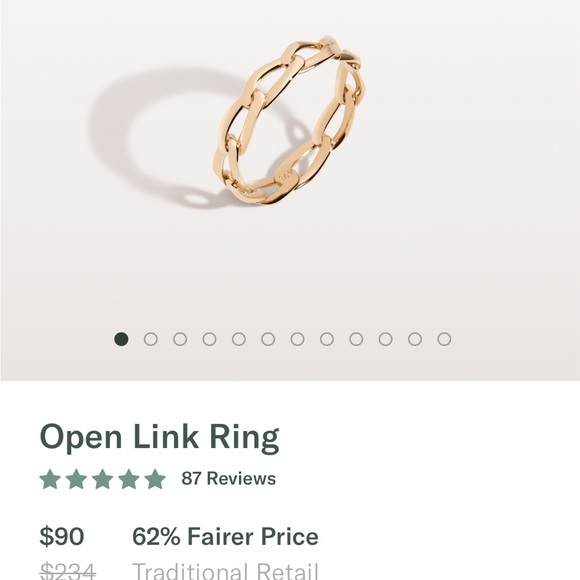Tap the gold ring product photo
Screen dimensions: 580x580
click(289, 121)
